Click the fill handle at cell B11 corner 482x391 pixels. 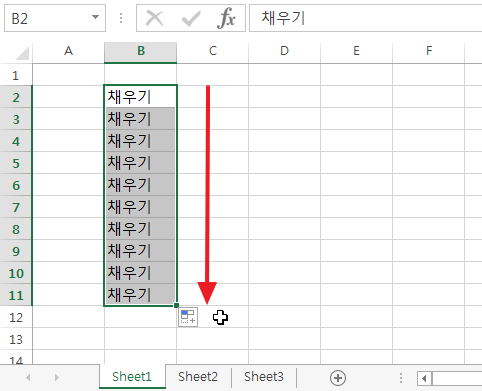tap(176, 305)
